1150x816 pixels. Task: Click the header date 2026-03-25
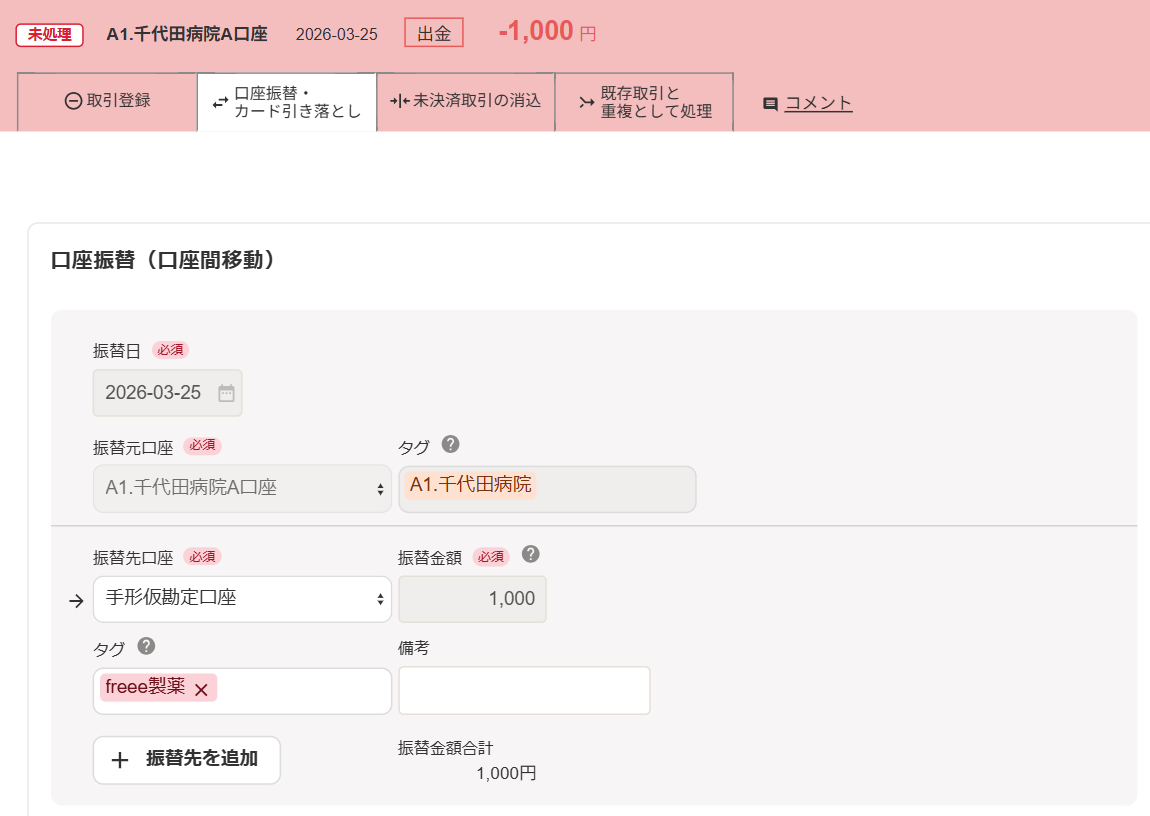[x=337, y=34]
